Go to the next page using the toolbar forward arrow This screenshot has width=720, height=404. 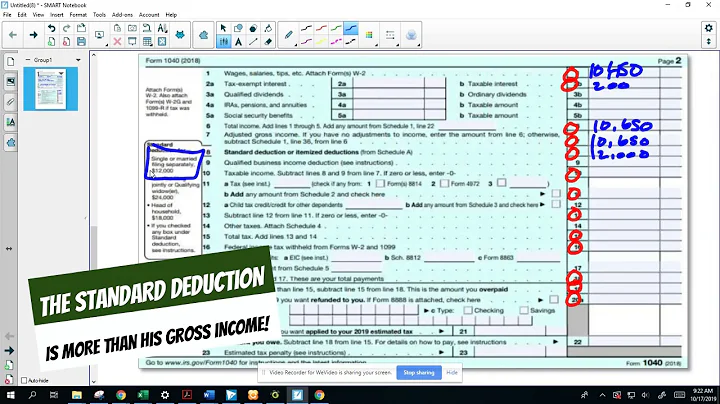(x=33, y=35)
